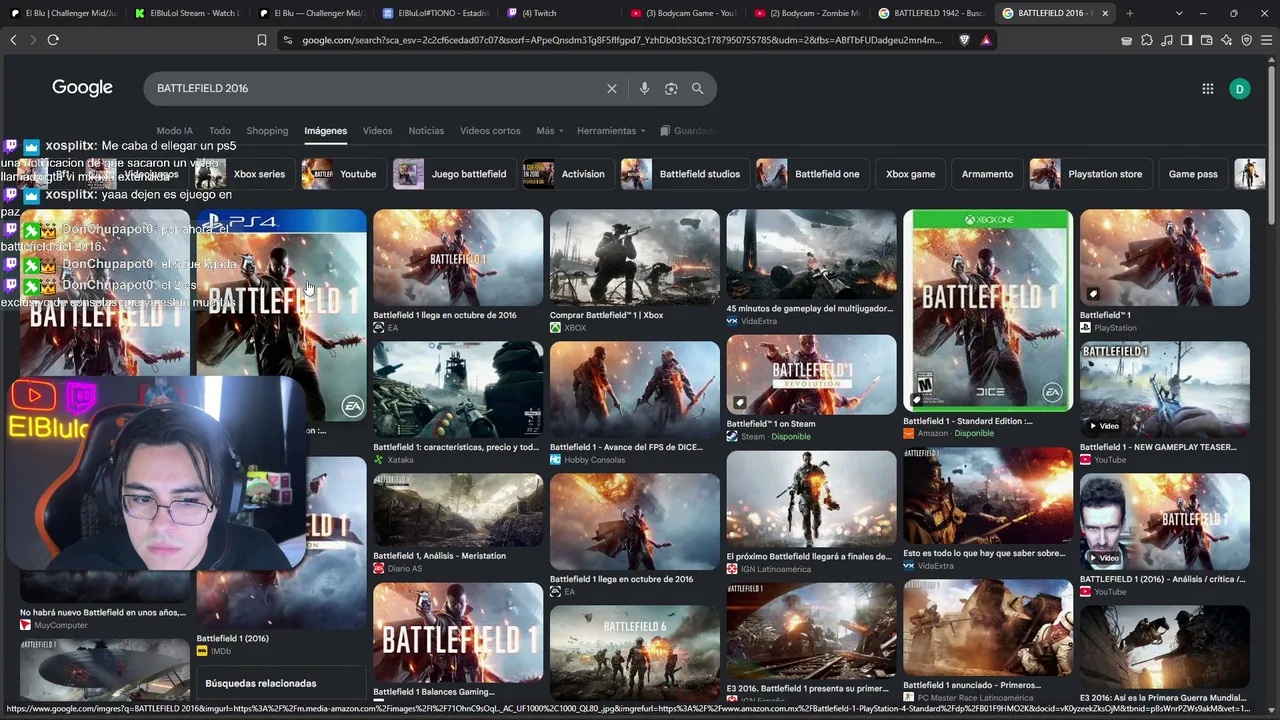Filter images by Armamento chip
This screenshot has height=720, width=1280.
987,174
